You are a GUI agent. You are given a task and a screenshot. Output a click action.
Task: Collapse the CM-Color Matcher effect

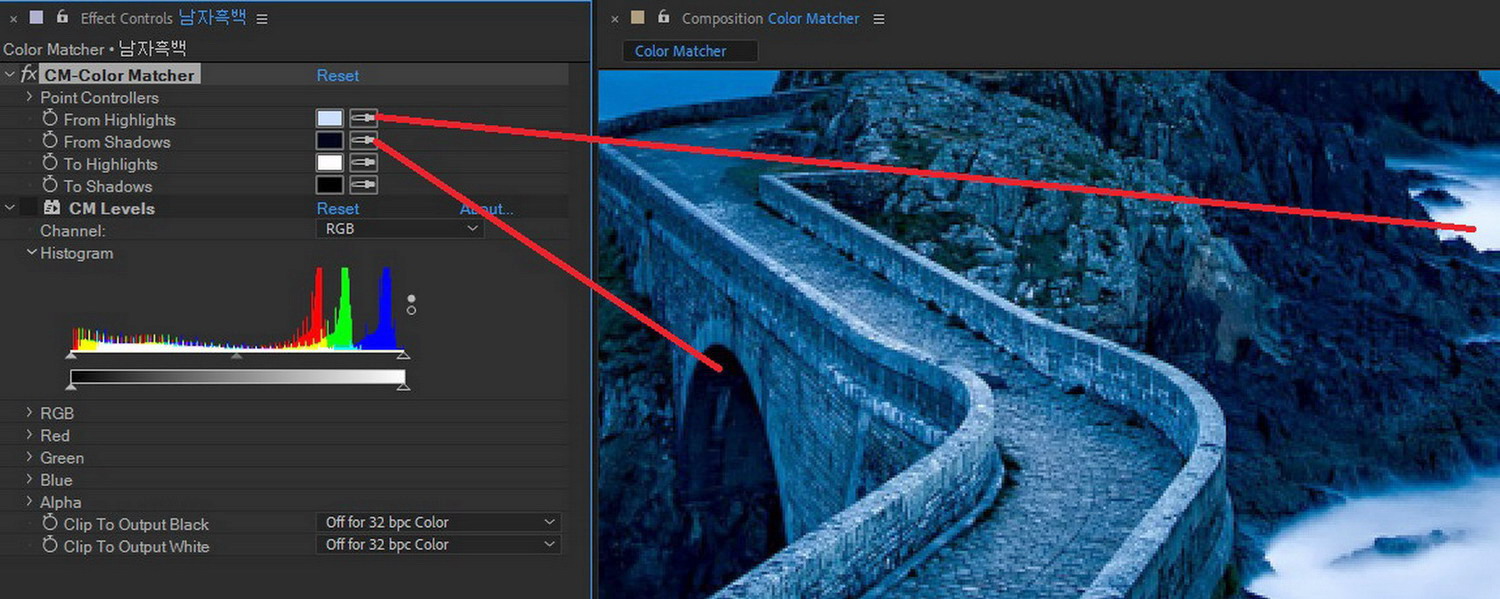click(x=10, y=74)
